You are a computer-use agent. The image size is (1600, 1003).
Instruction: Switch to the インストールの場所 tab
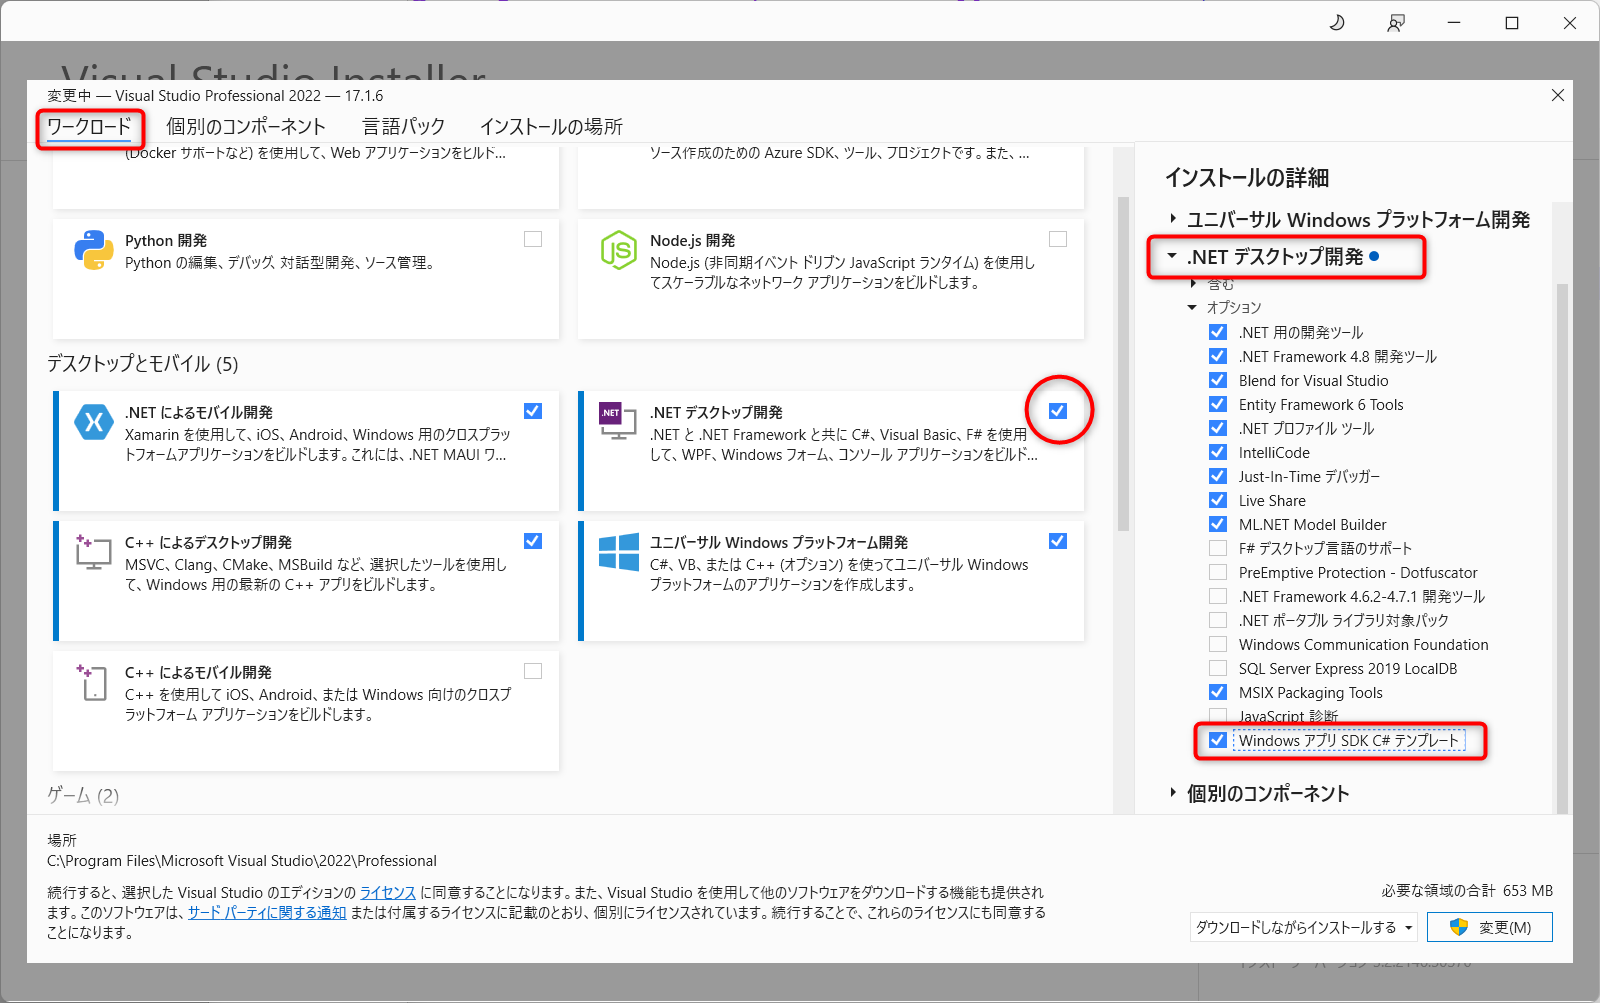[551, 127]
